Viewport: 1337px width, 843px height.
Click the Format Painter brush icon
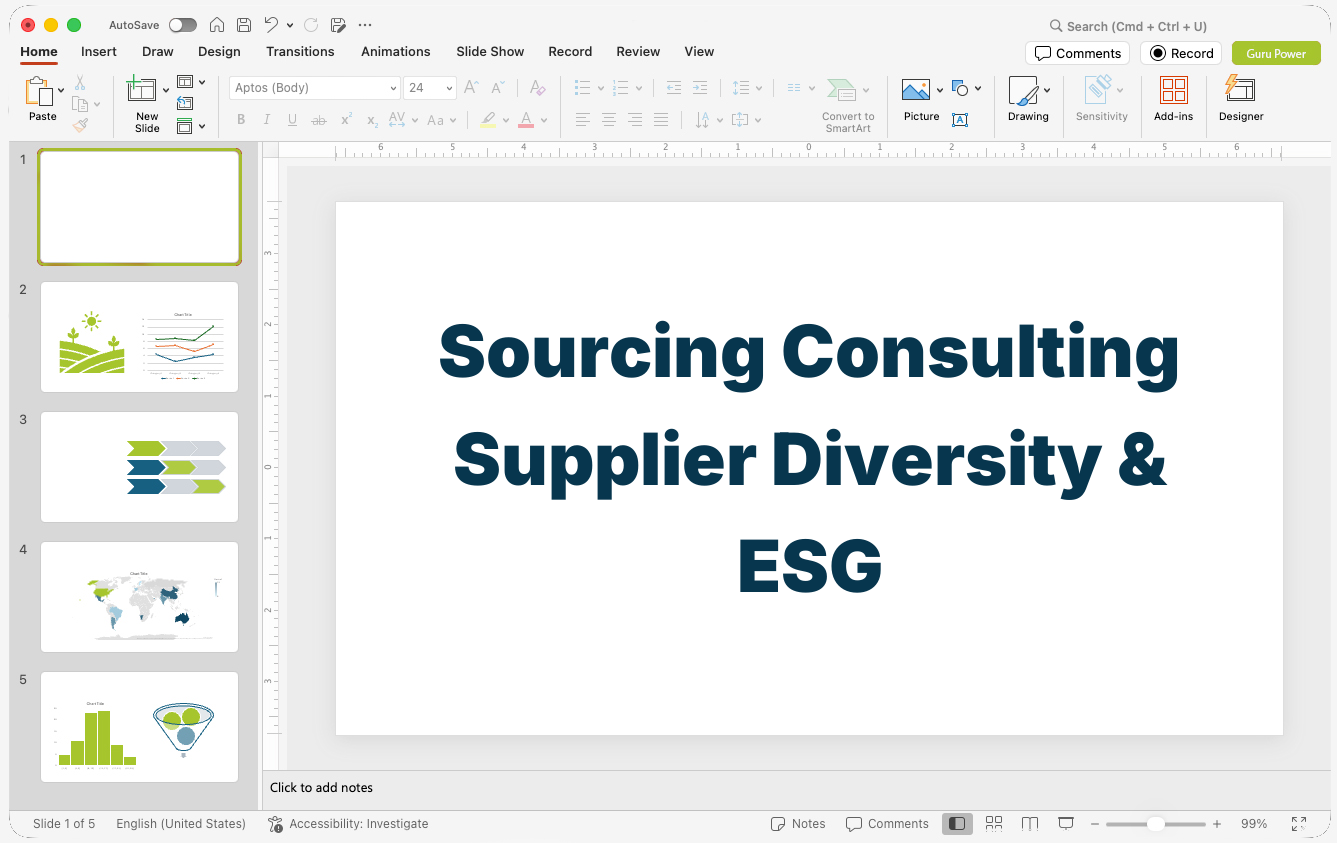(x=80, y=125)
